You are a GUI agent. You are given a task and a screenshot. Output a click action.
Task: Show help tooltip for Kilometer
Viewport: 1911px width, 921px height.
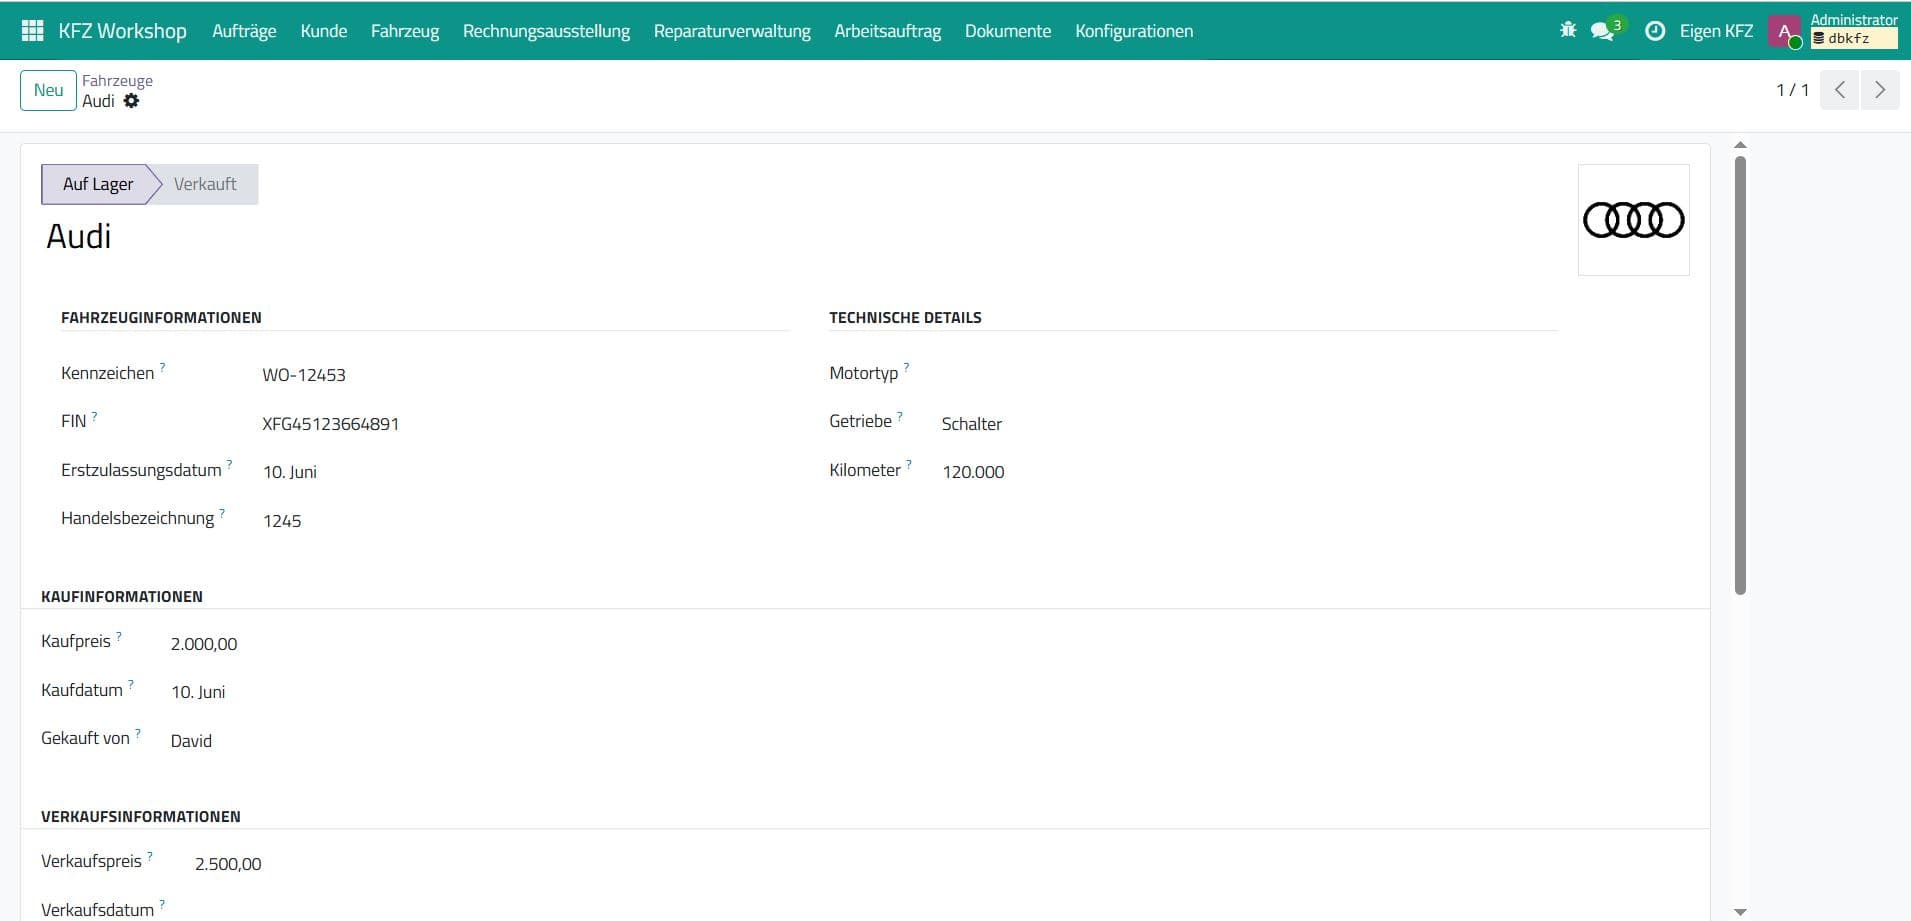coord(908,464)
